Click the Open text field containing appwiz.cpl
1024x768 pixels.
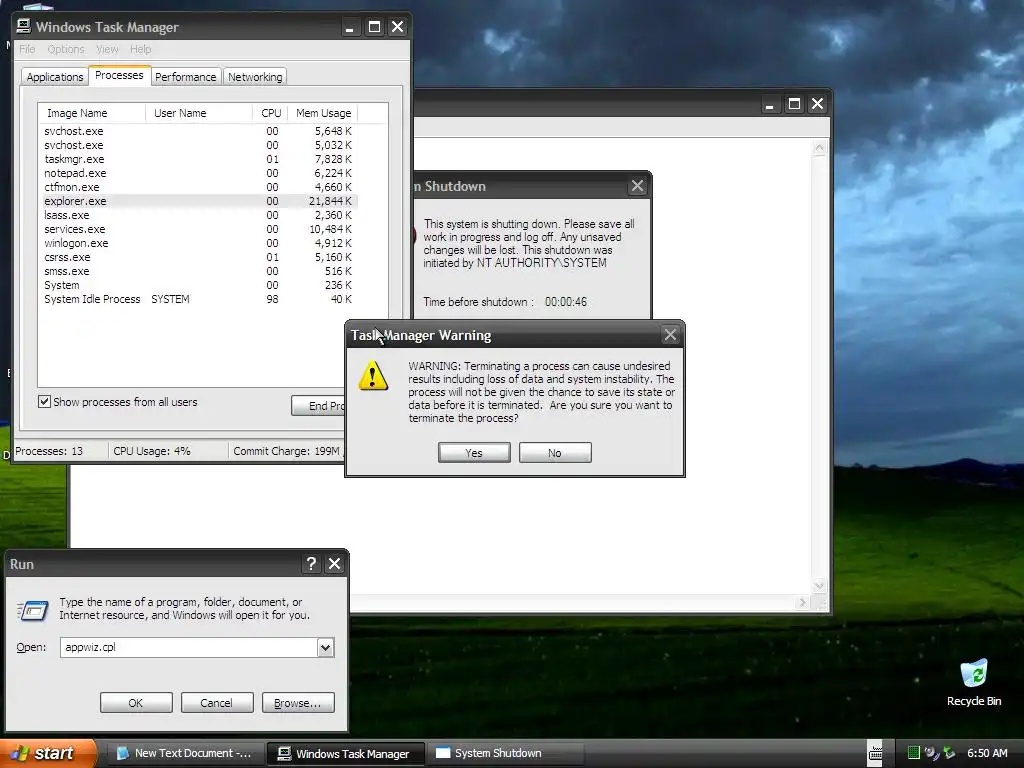coord(189,647)
